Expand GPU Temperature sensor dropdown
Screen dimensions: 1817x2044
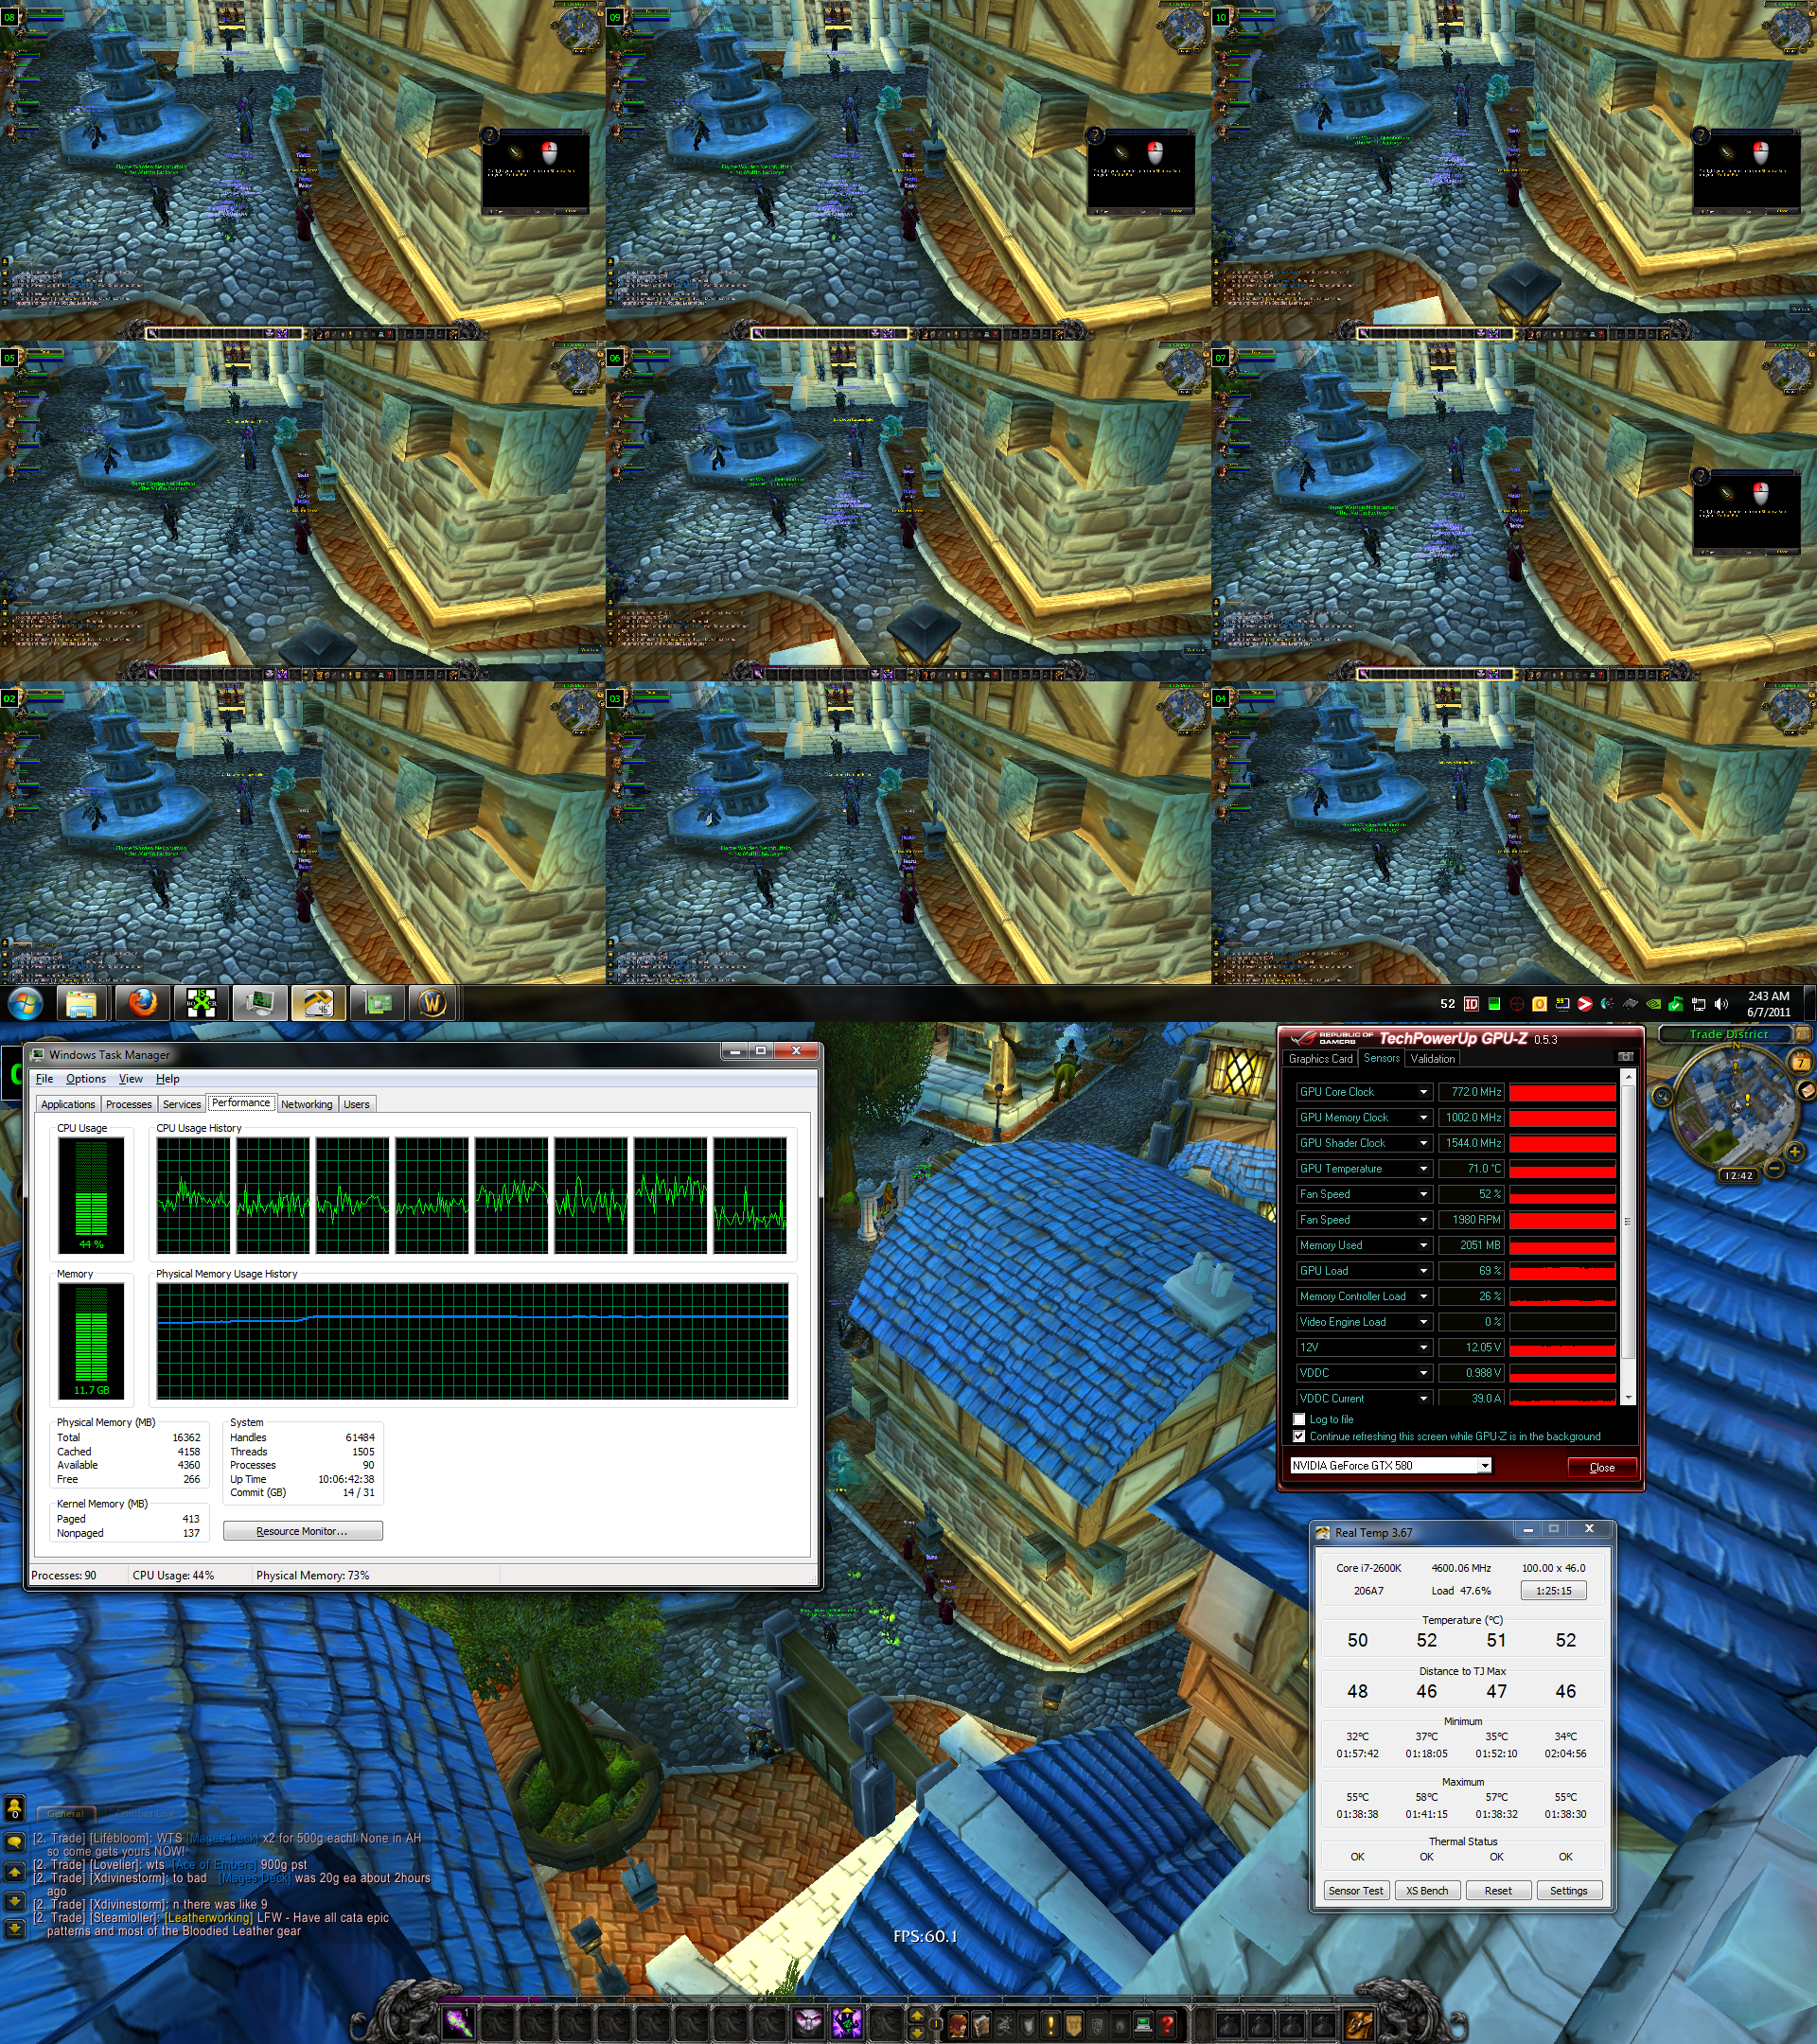click(x=1423, y=1168)
